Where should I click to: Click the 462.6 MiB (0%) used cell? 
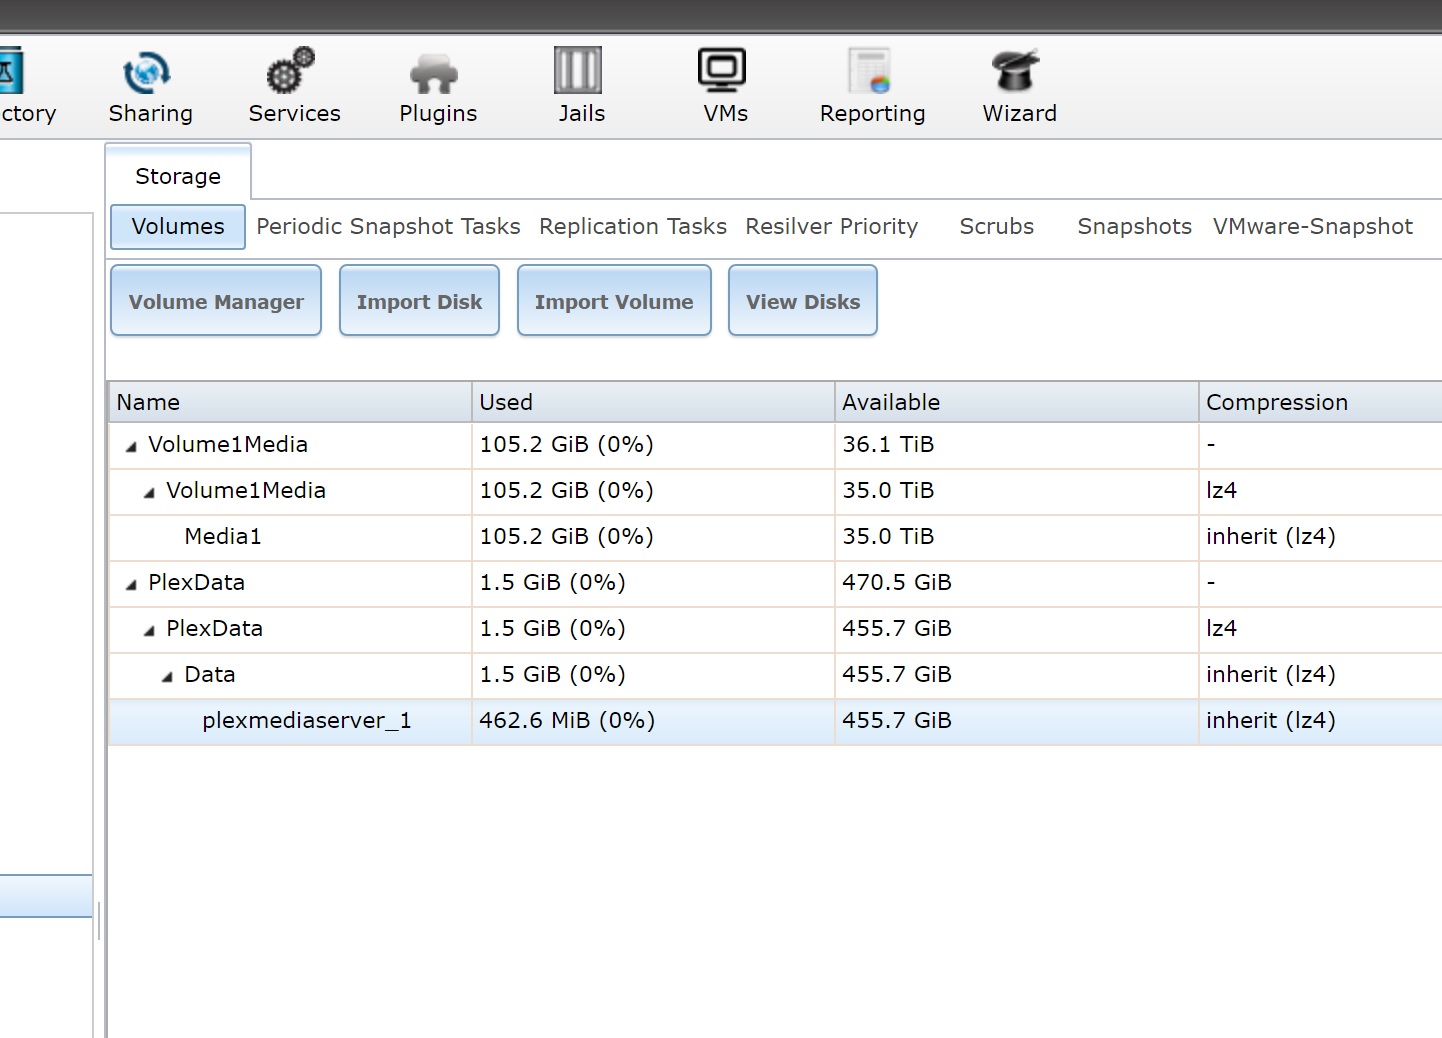click(x=653, y=721)
